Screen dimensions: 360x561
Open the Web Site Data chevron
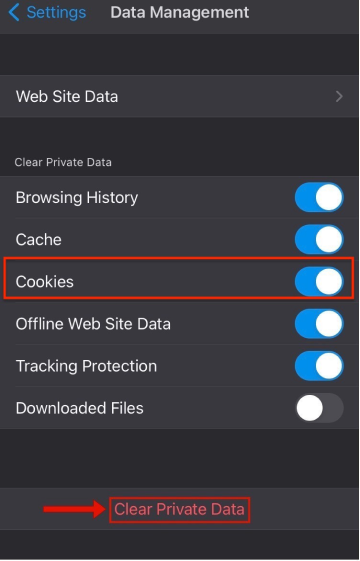coord(339,96)
